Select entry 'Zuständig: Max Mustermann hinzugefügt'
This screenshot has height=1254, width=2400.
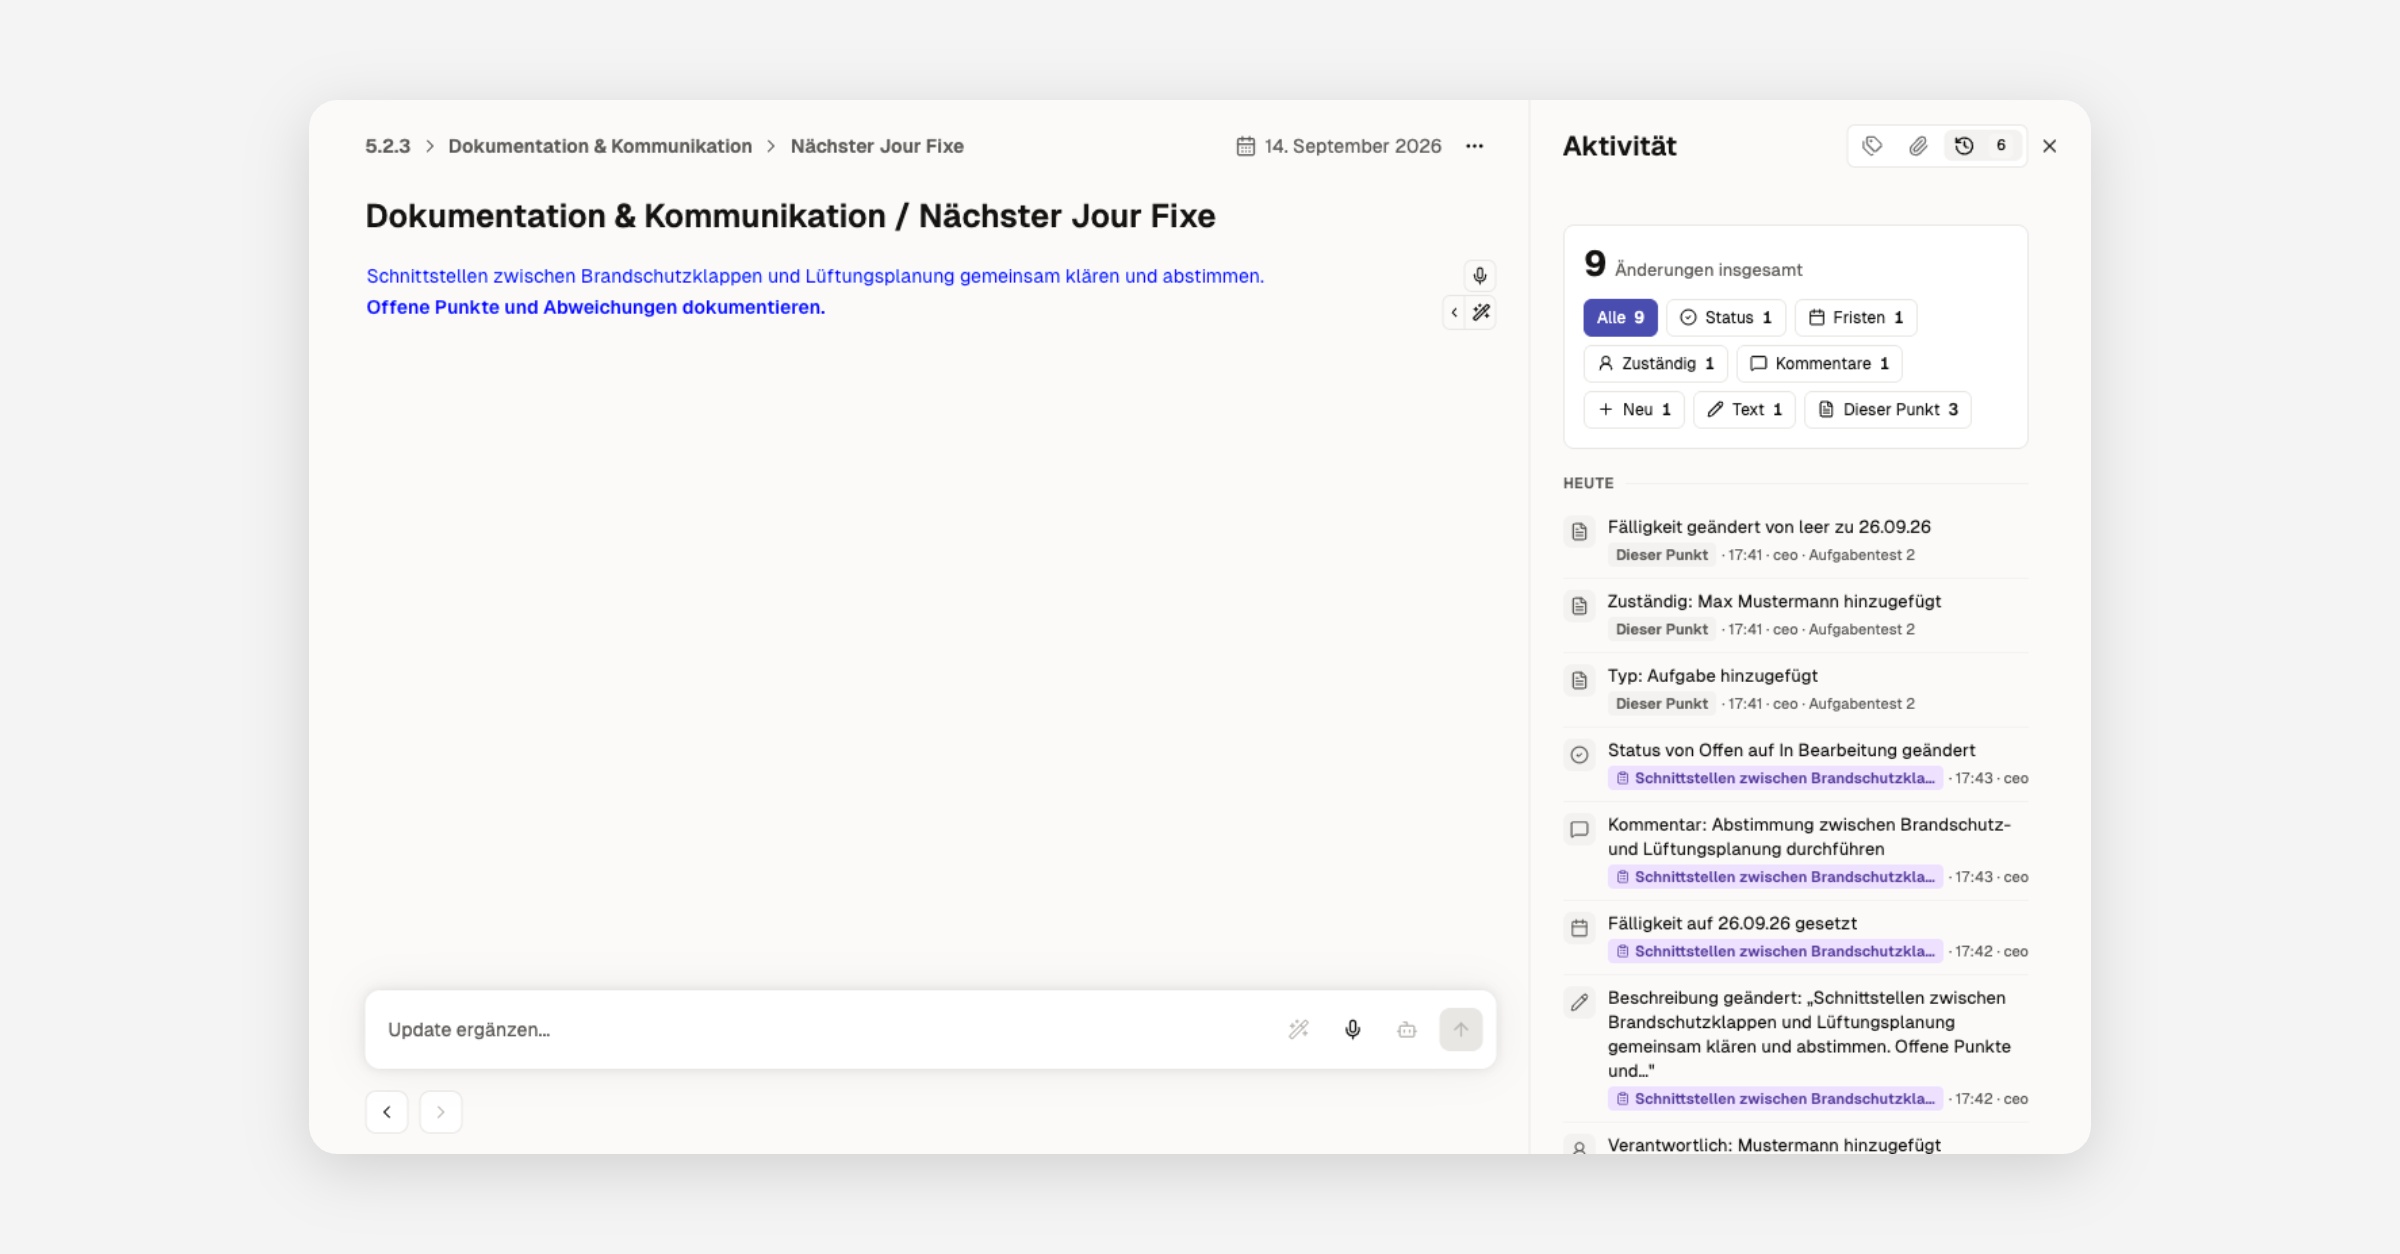pos(1774,601)
